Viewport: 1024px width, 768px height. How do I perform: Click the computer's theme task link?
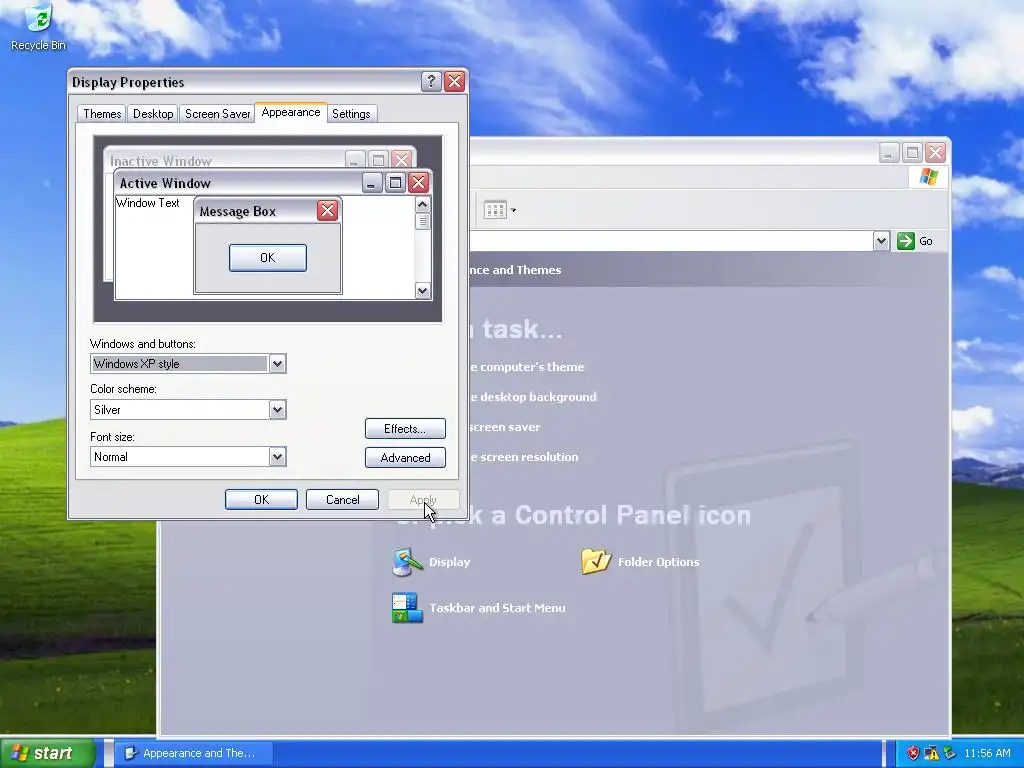click(527, 367)
